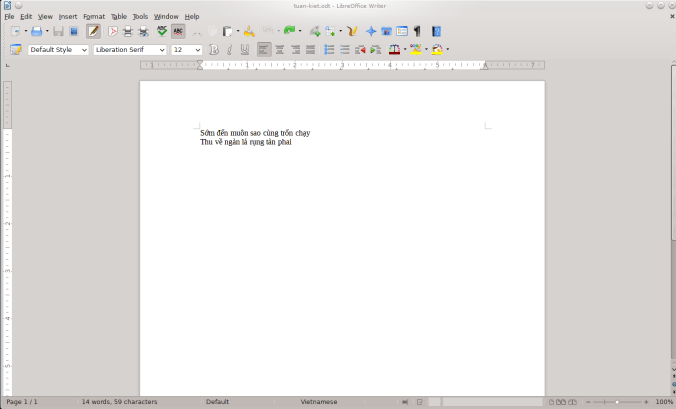Open the Table menu
The width and height of the screenshot is (676, 409).
coord(119,17)
